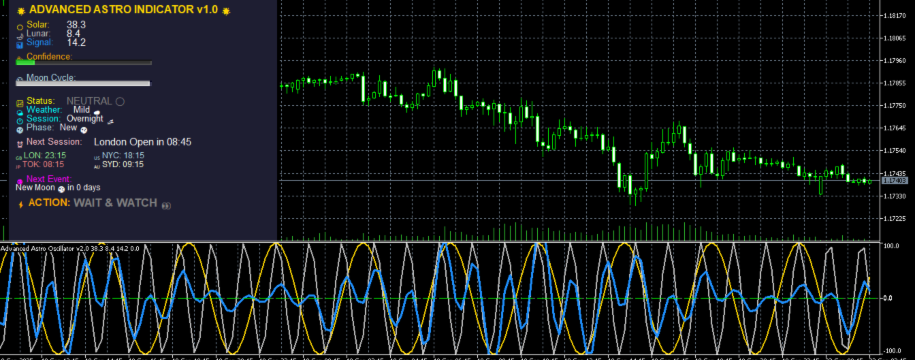
Task: Click the NEUTRAL status text
Action: click(89, 102)
